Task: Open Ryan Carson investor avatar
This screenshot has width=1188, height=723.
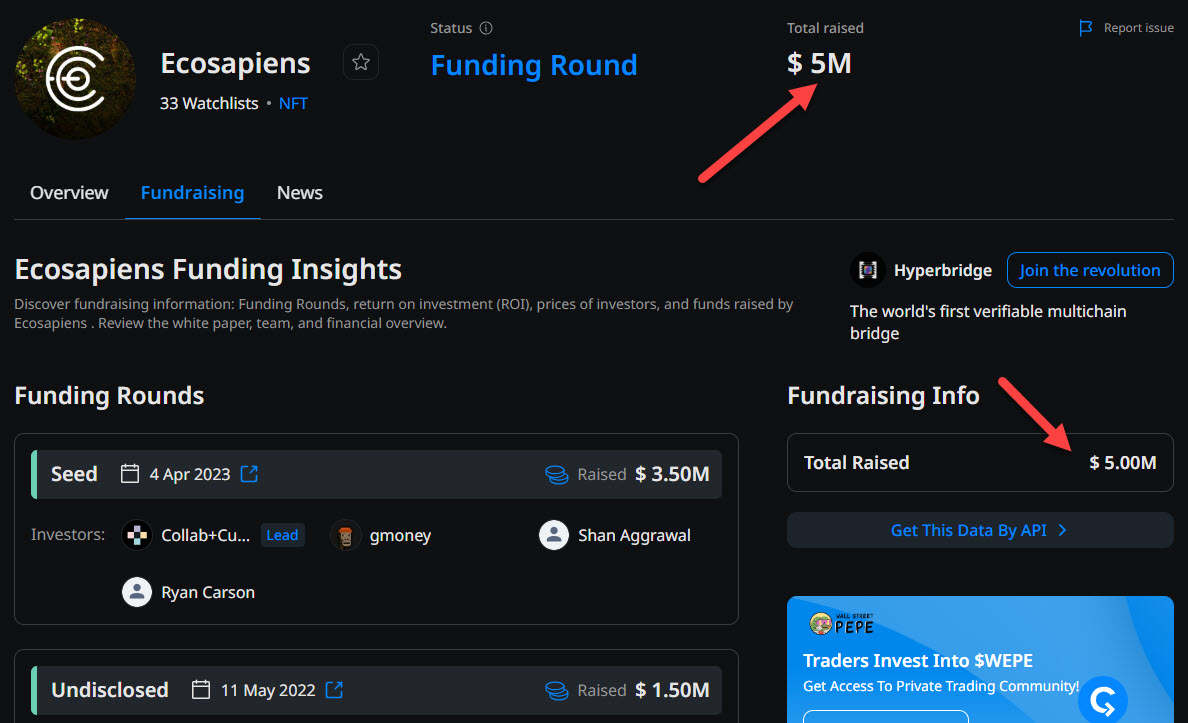Action: [137, 592]
